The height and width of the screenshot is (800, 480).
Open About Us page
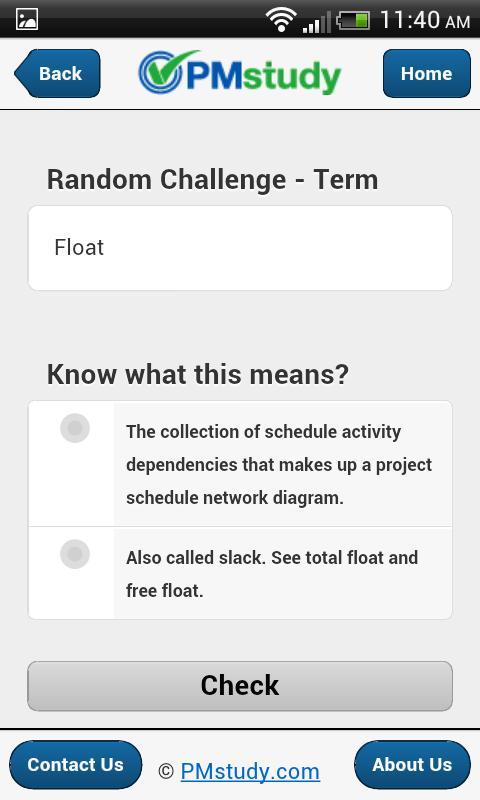[x=412, y=765]
